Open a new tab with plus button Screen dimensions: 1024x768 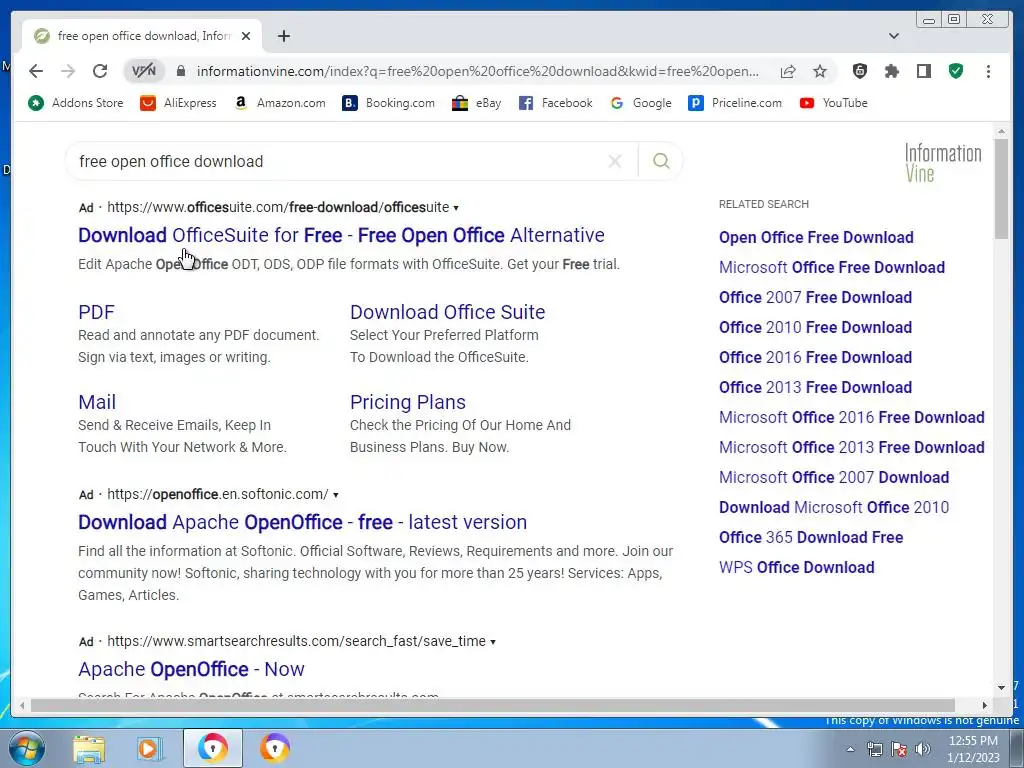pos(283,36)
